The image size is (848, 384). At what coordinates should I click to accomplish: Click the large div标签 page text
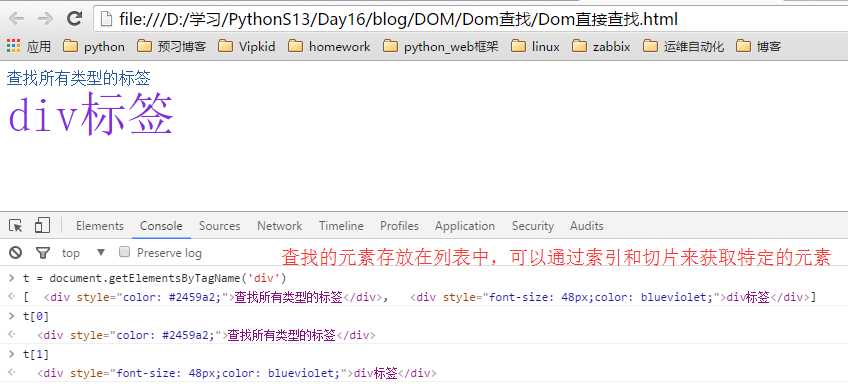tap(91, 114)
